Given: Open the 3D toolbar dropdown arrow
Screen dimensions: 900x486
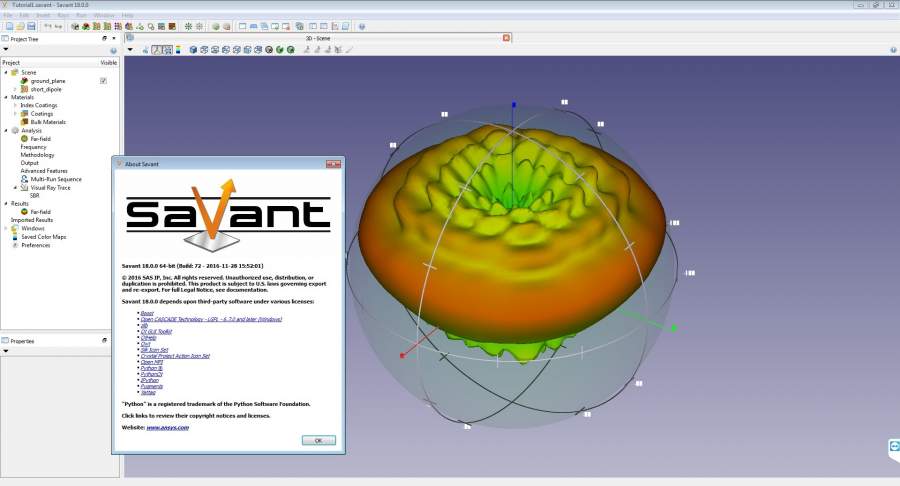Looking at the screenshot, I should tap(130, 50).
